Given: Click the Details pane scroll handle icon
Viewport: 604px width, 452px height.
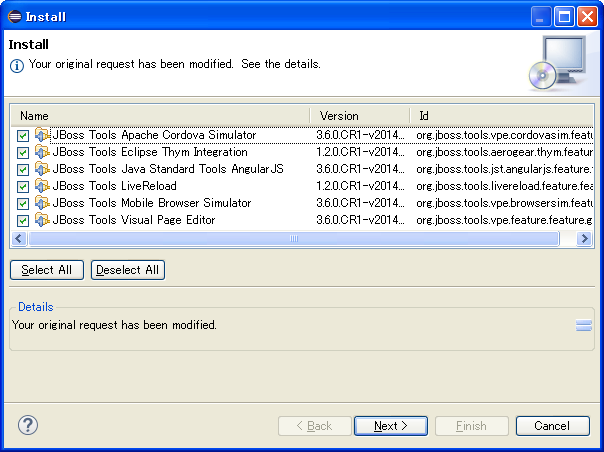Looking at the screenshot, I should point(584,326).
